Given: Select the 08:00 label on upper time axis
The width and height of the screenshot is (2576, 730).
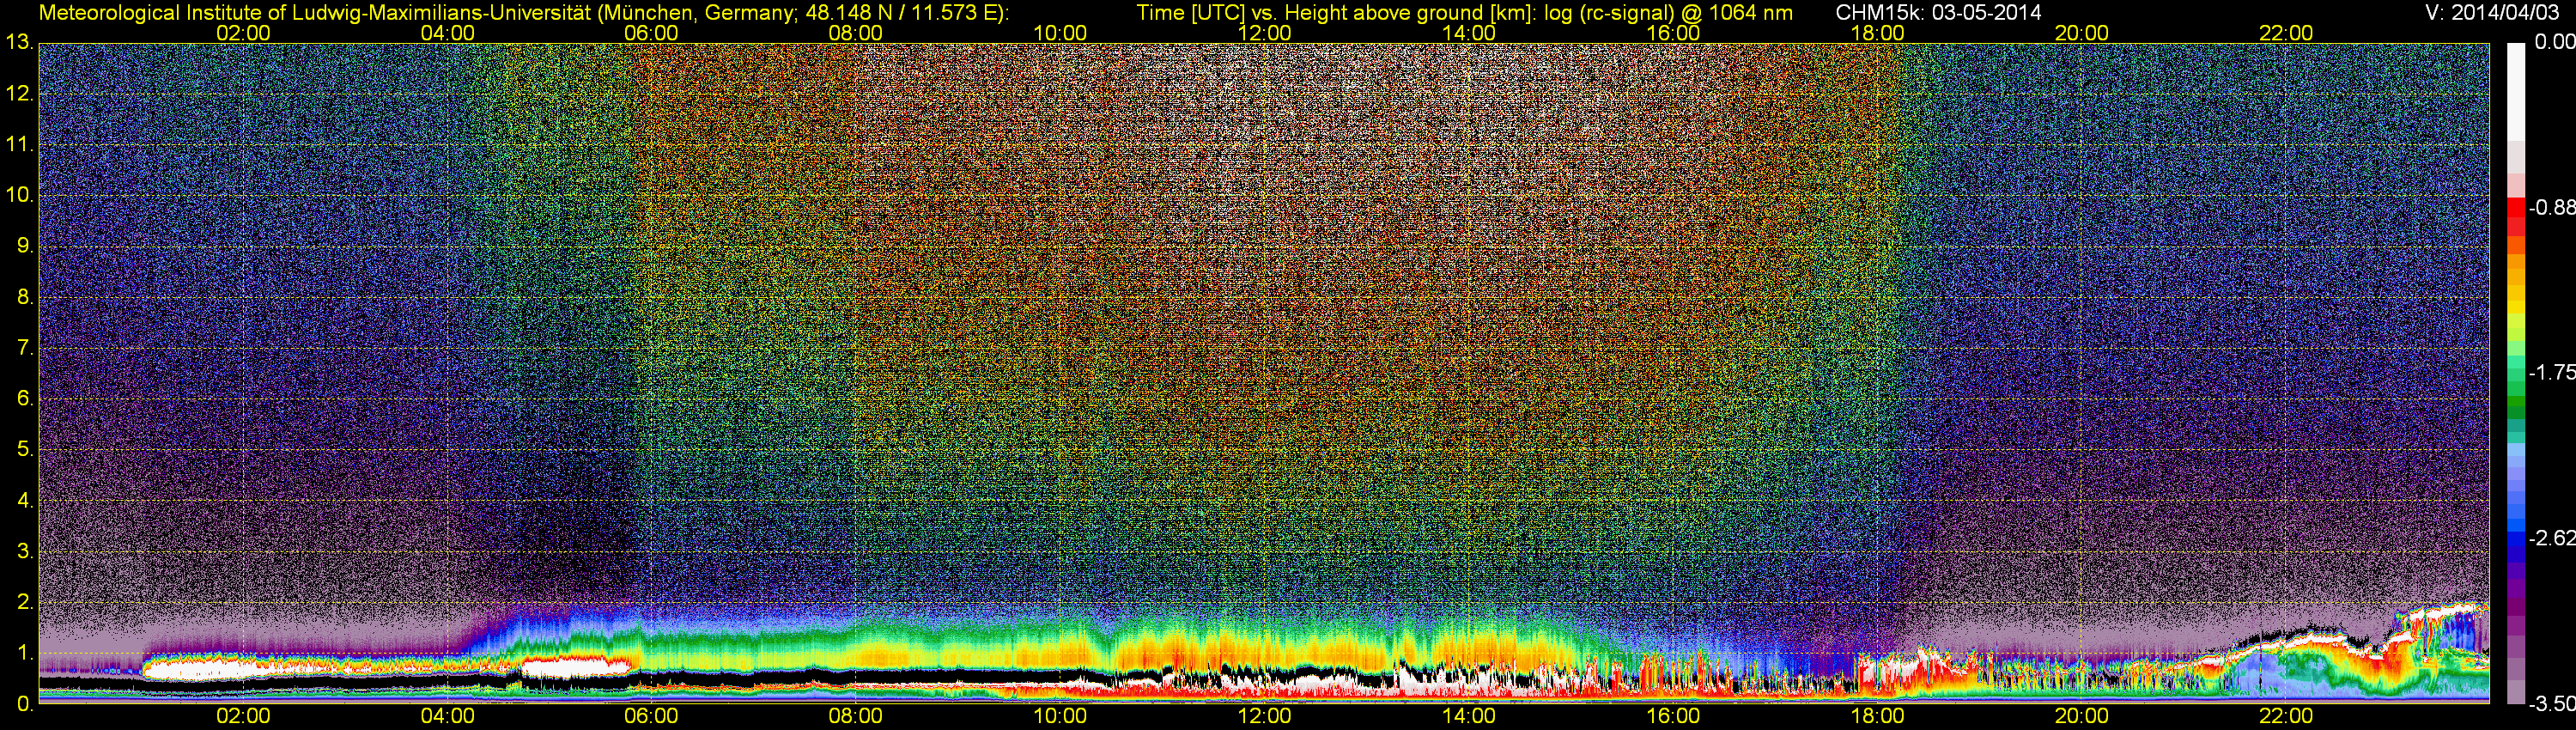Looking at the screenshot, I should (x=856, y=33).
